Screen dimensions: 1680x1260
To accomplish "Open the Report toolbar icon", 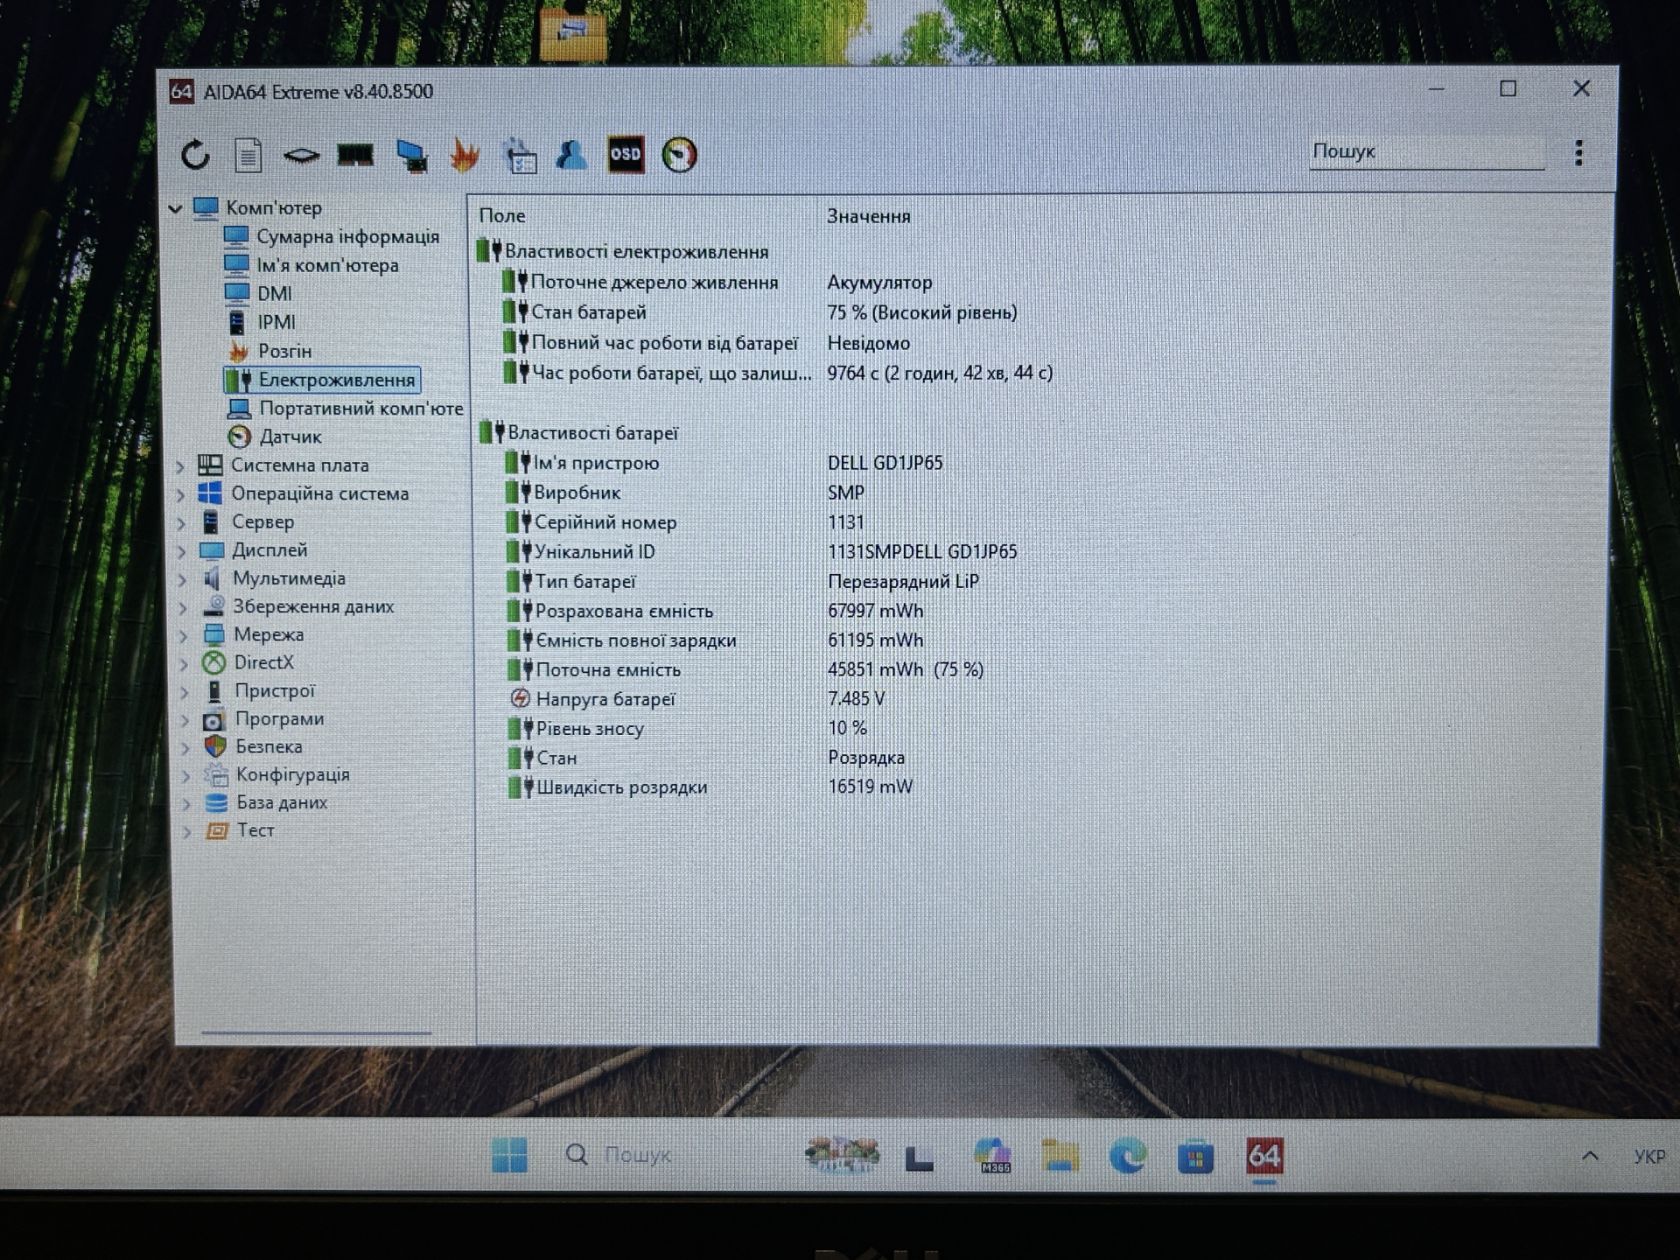I will click(248, 155).
